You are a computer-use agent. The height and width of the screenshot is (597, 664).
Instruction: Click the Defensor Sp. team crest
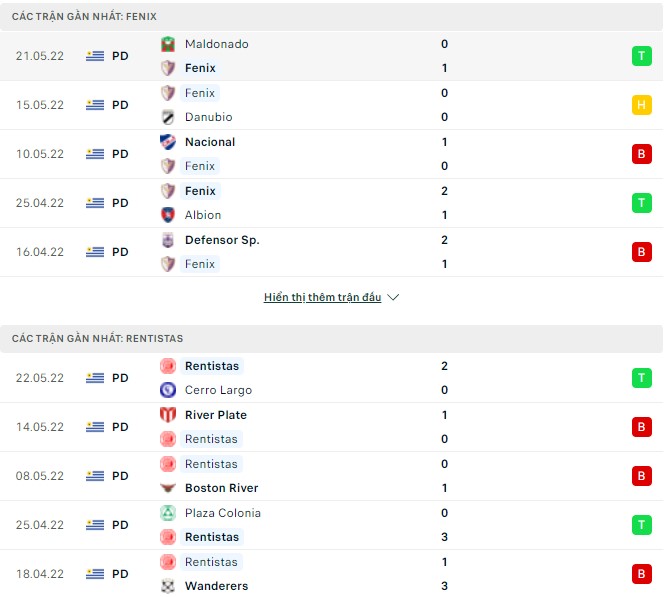point(168,240)
